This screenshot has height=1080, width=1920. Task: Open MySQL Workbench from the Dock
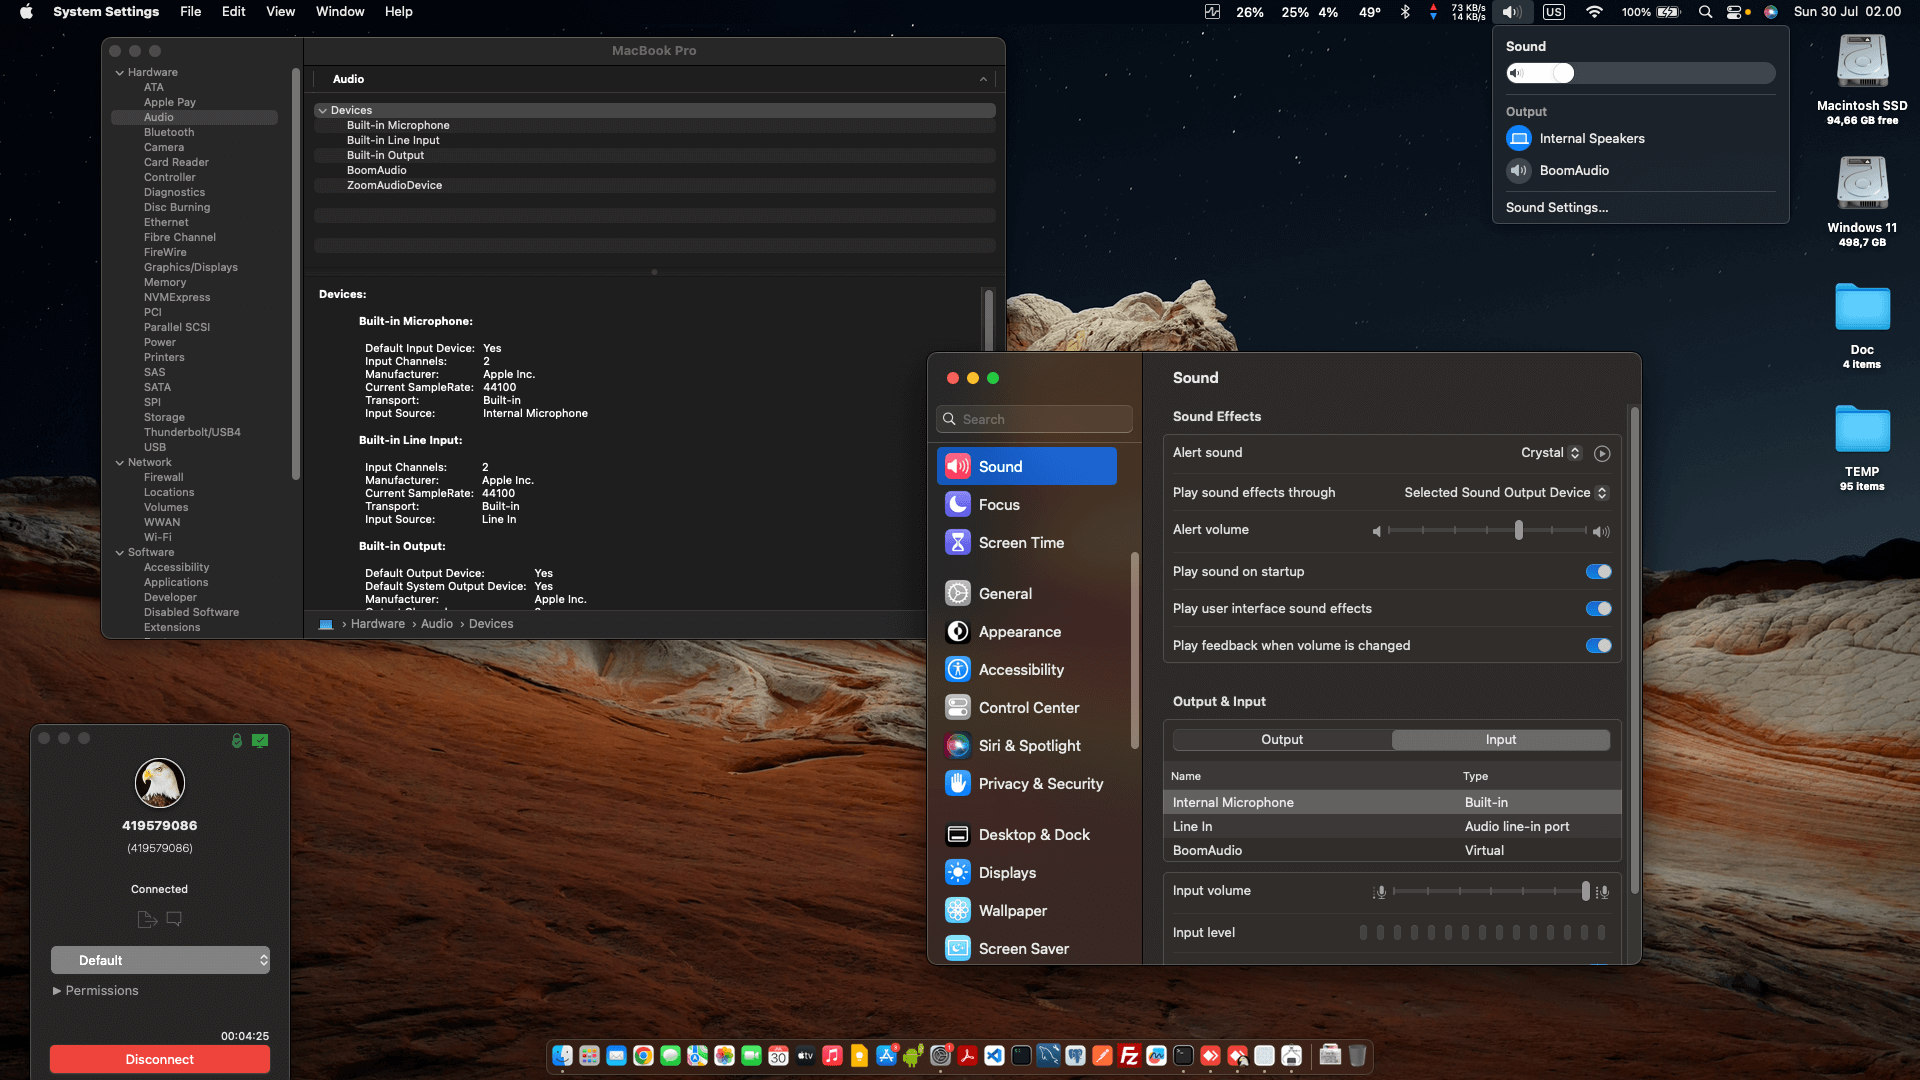coord(1048,1056)
